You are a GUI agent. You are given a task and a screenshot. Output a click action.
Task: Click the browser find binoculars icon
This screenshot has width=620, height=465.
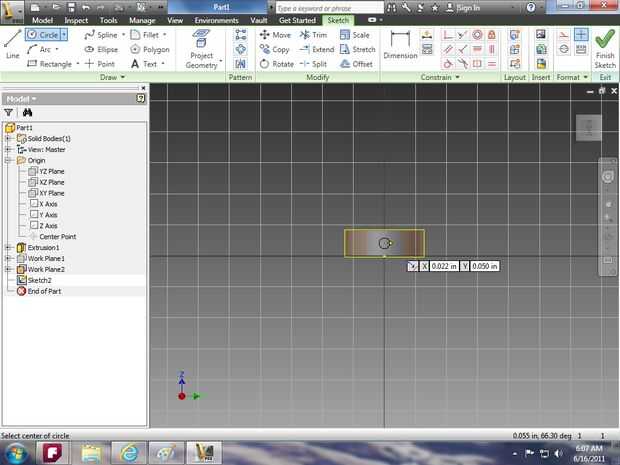coord(27,113)
